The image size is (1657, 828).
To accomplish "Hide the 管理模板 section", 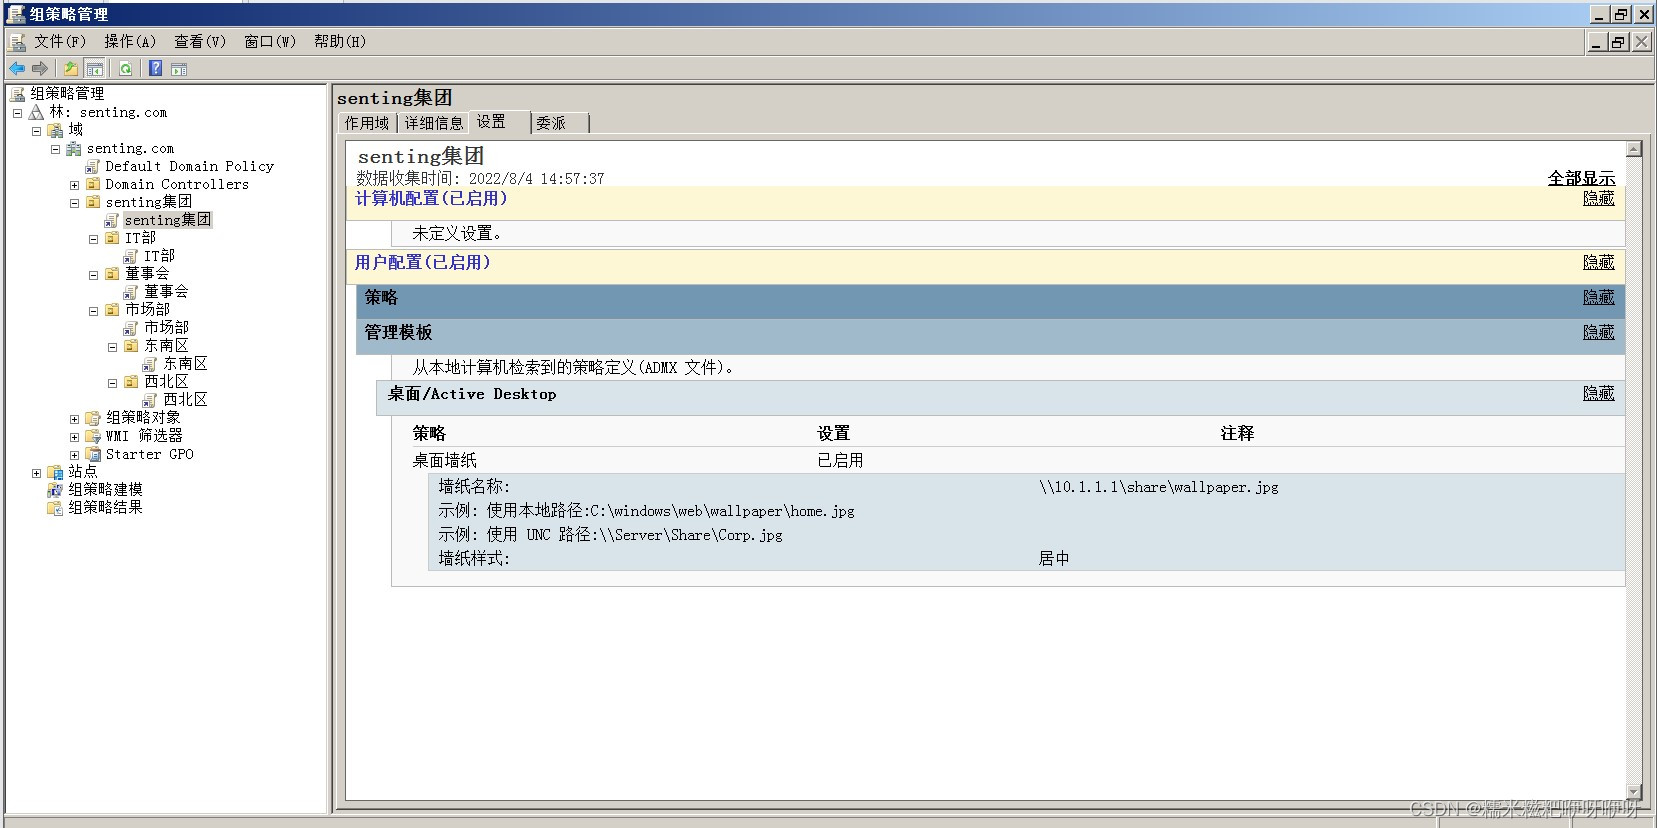I will (x=1598, y=332).
